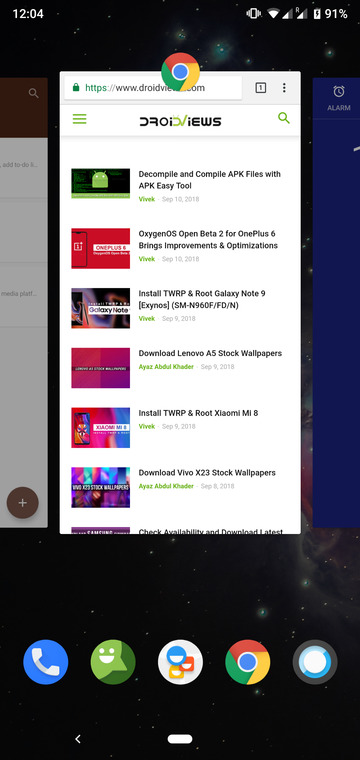Screen dimensions: 360x760
Task: Tap the back navigation arrow
Action: [78, 739]
